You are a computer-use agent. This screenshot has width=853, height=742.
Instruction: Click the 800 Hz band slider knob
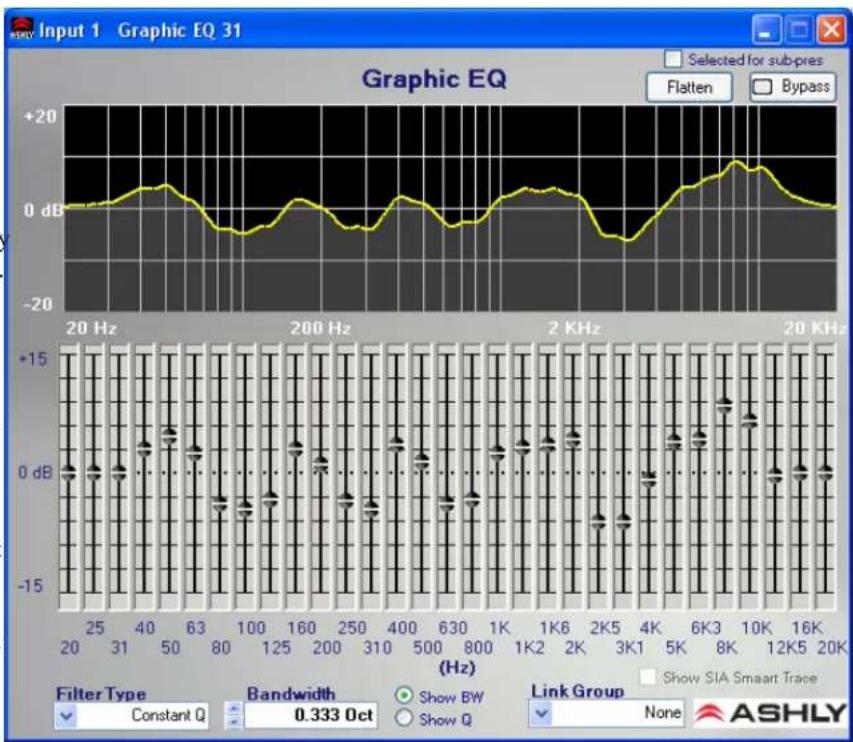[472, 499]
